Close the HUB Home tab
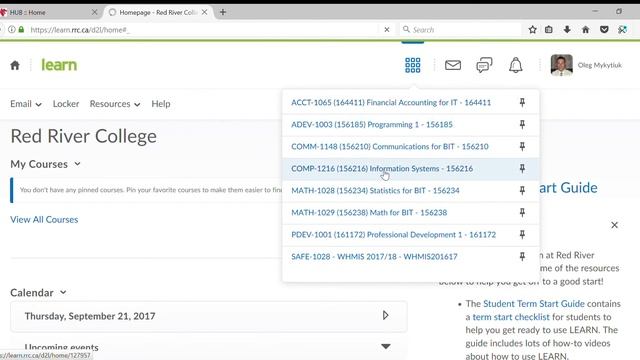 tap(94, 12)
